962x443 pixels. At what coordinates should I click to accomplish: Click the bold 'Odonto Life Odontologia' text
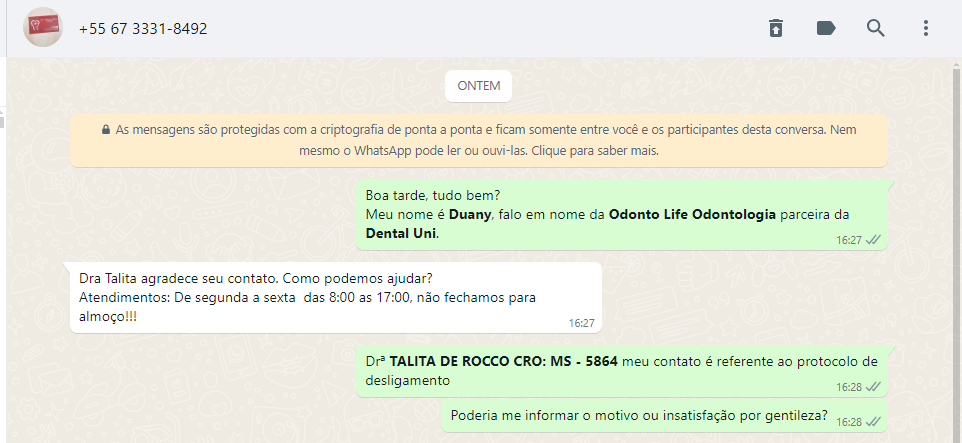pos(692,215)
